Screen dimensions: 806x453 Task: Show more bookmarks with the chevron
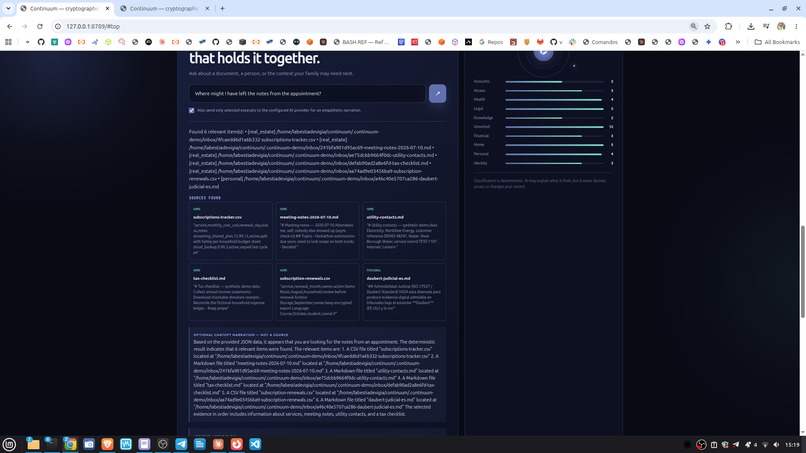[738, 42]
